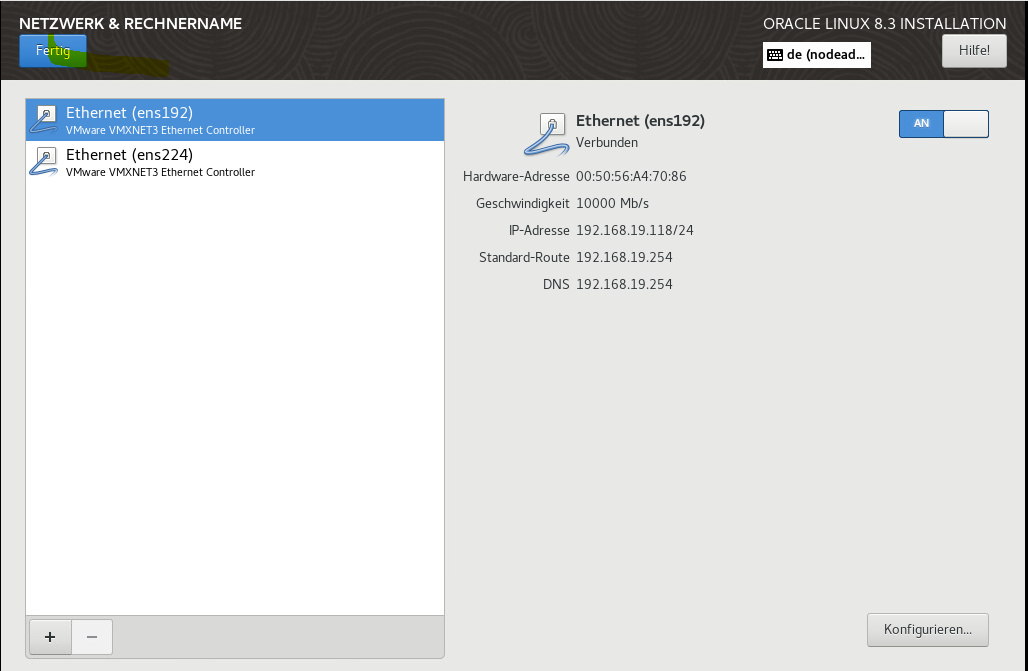Click the NETZWERK & RECHNERNAME heading
This screenshot has height=671, width=1028.
click(130, 23)
